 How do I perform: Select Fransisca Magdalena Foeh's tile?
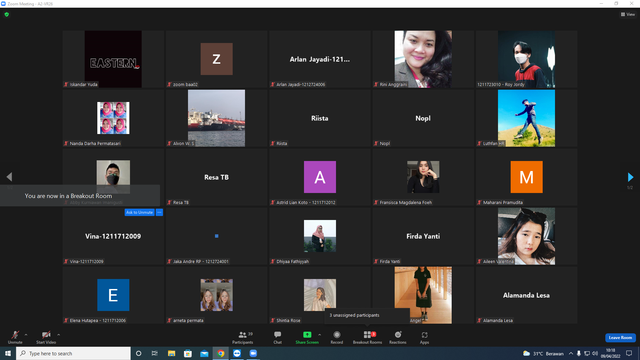423,177
